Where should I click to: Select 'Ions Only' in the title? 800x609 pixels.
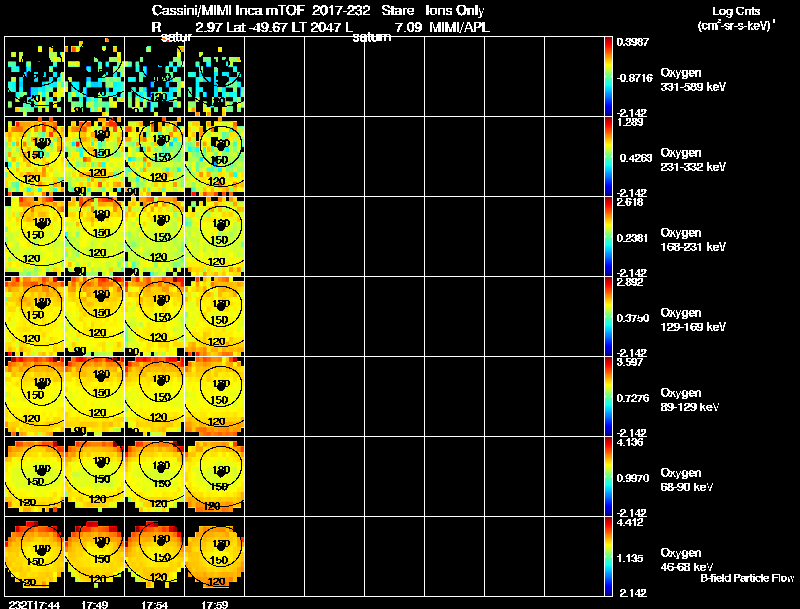point(455,11)
